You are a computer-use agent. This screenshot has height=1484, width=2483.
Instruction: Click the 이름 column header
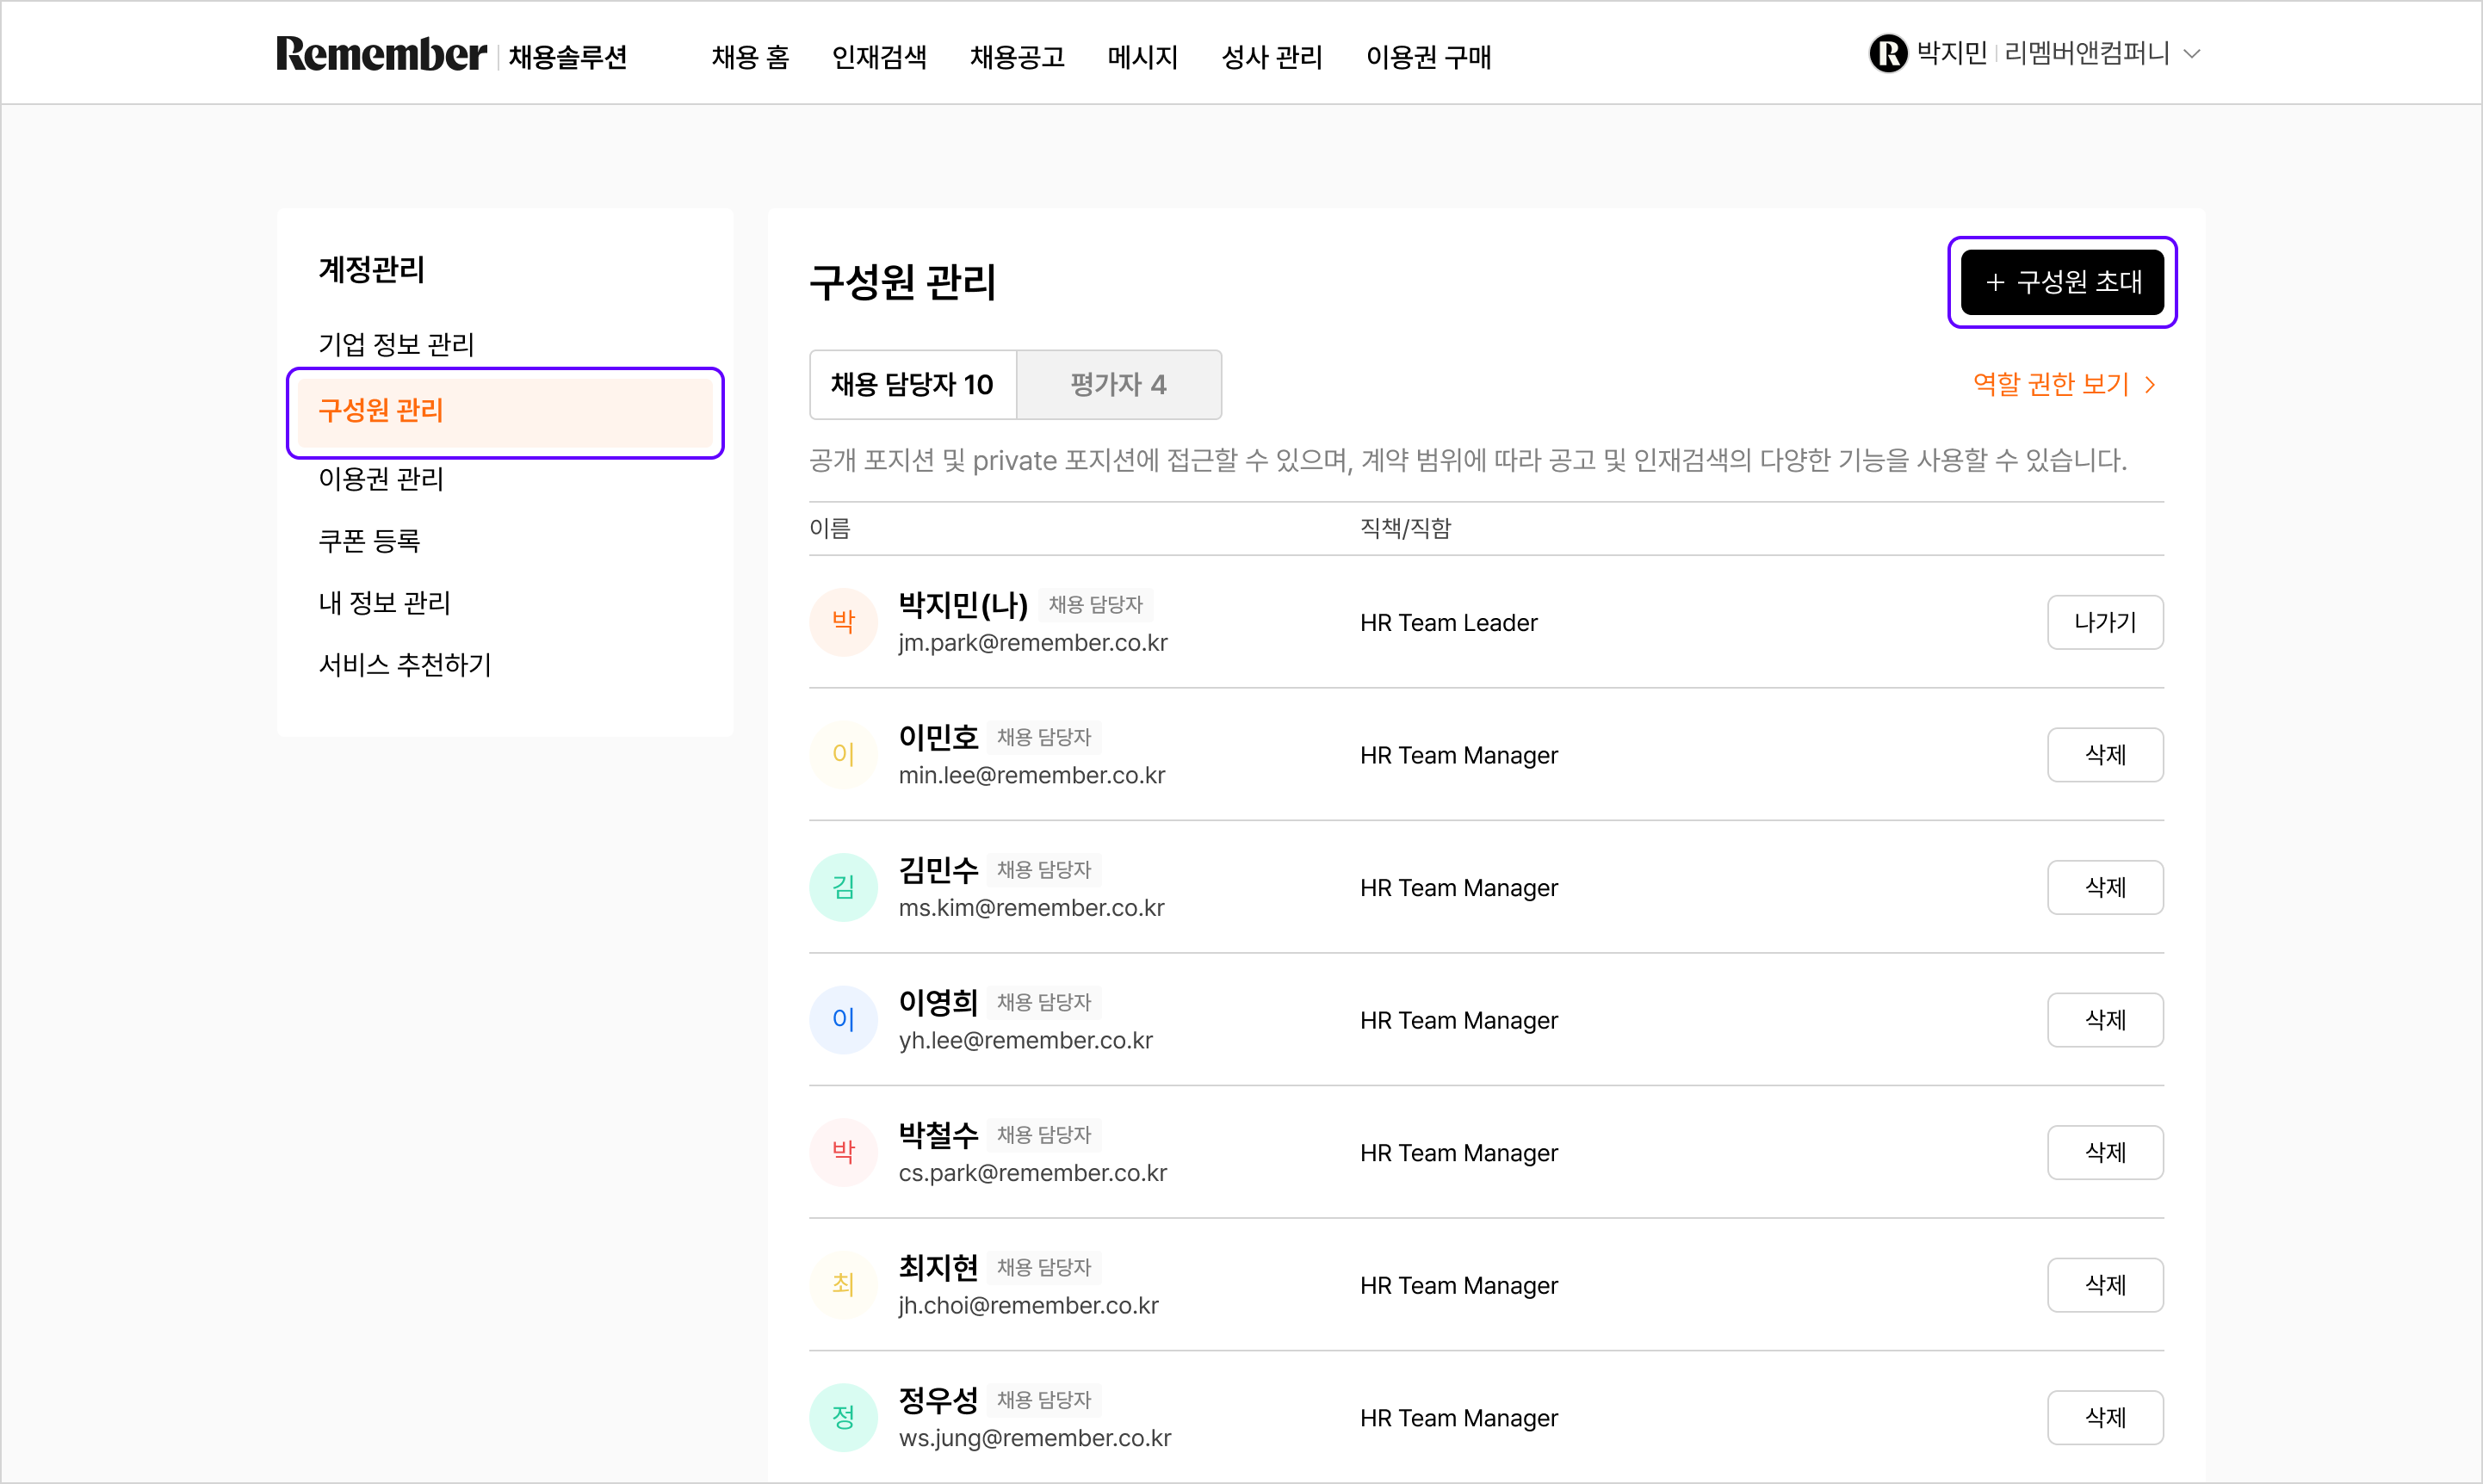pos(829,528)
